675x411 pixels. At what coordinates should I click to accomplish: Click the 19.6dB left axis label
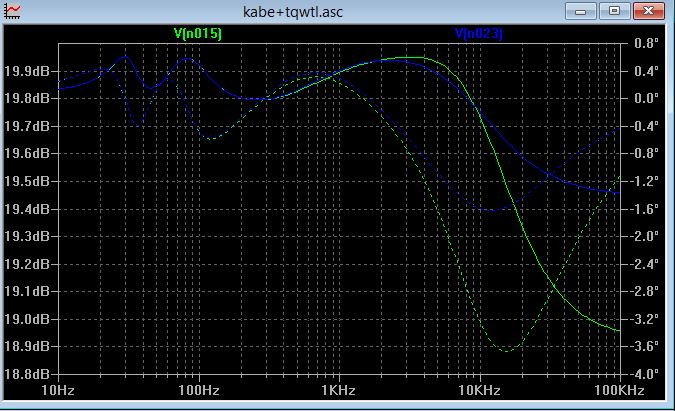coord(27,154)
